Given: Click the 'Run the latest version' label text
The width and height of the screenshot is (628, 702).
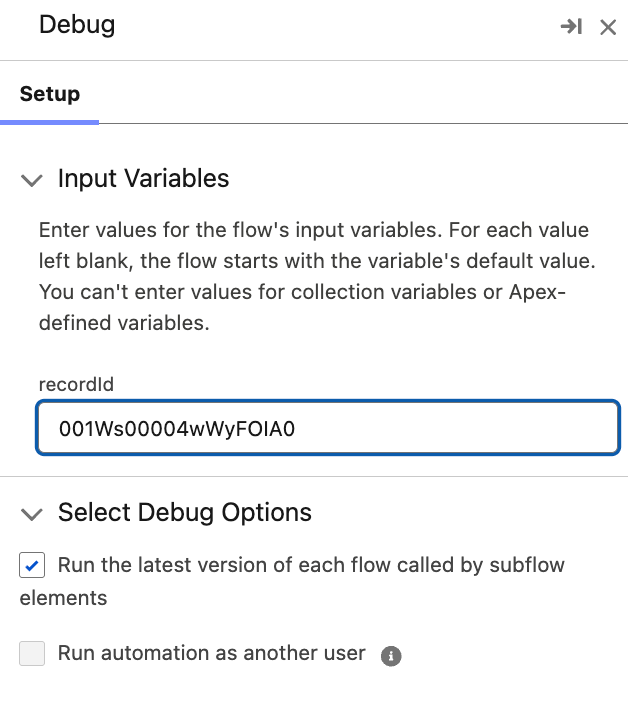Looking at the screenshot, I should click(310, 565).
